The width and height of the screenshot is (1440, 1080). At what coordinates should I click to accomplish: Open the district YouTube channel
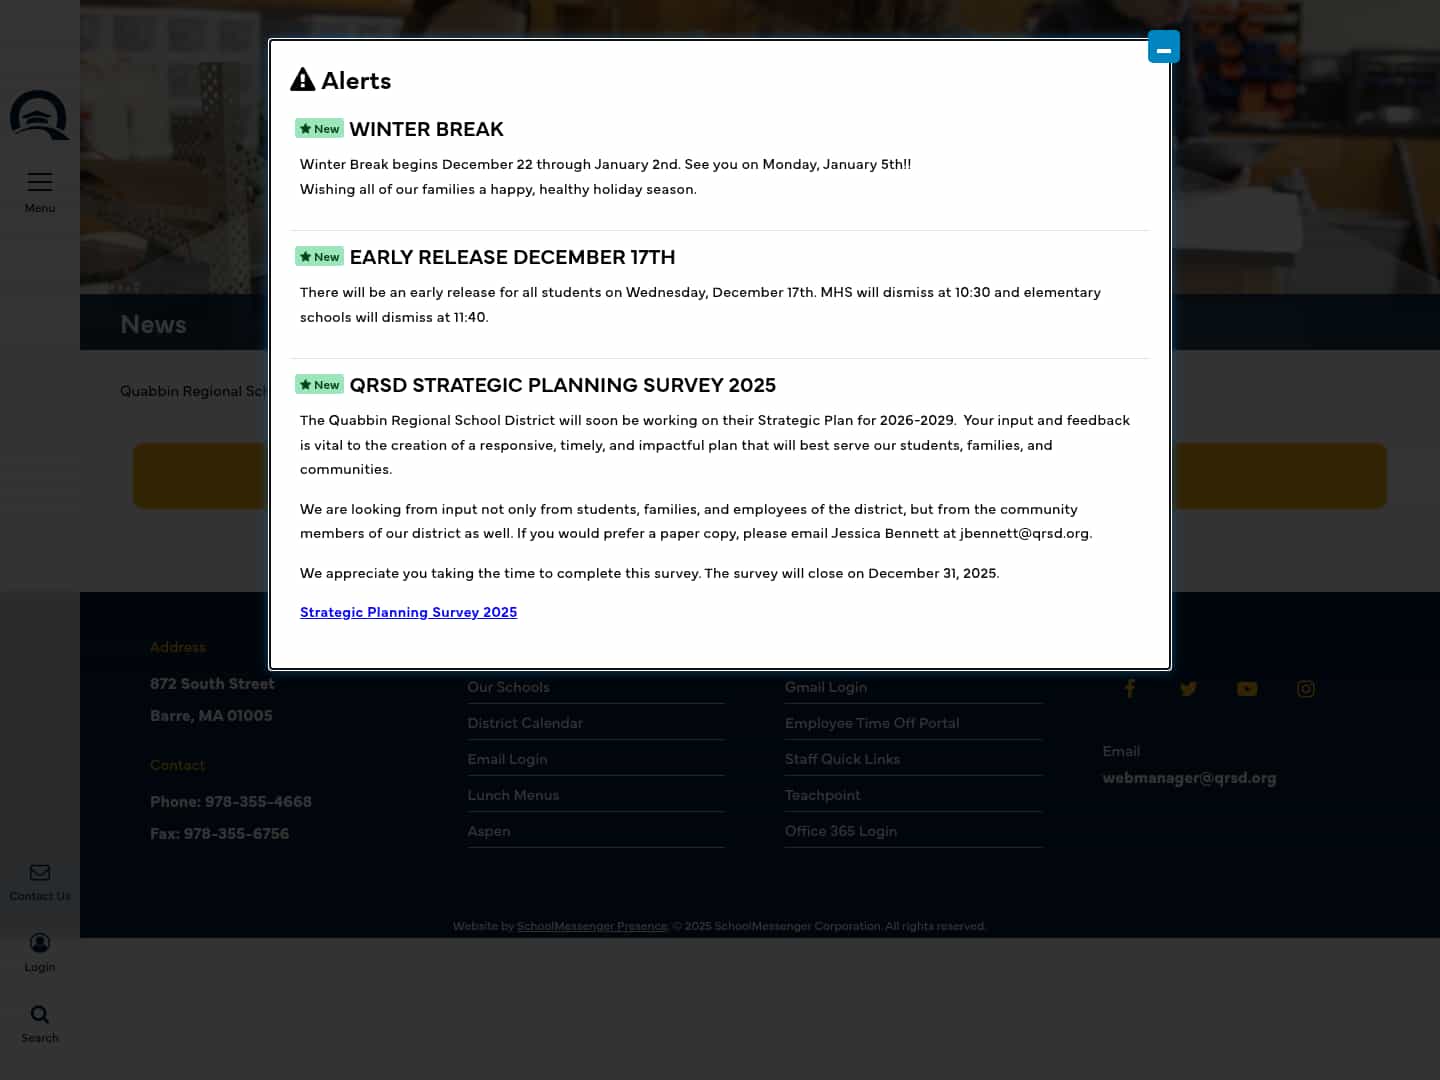click(1247, 689)
